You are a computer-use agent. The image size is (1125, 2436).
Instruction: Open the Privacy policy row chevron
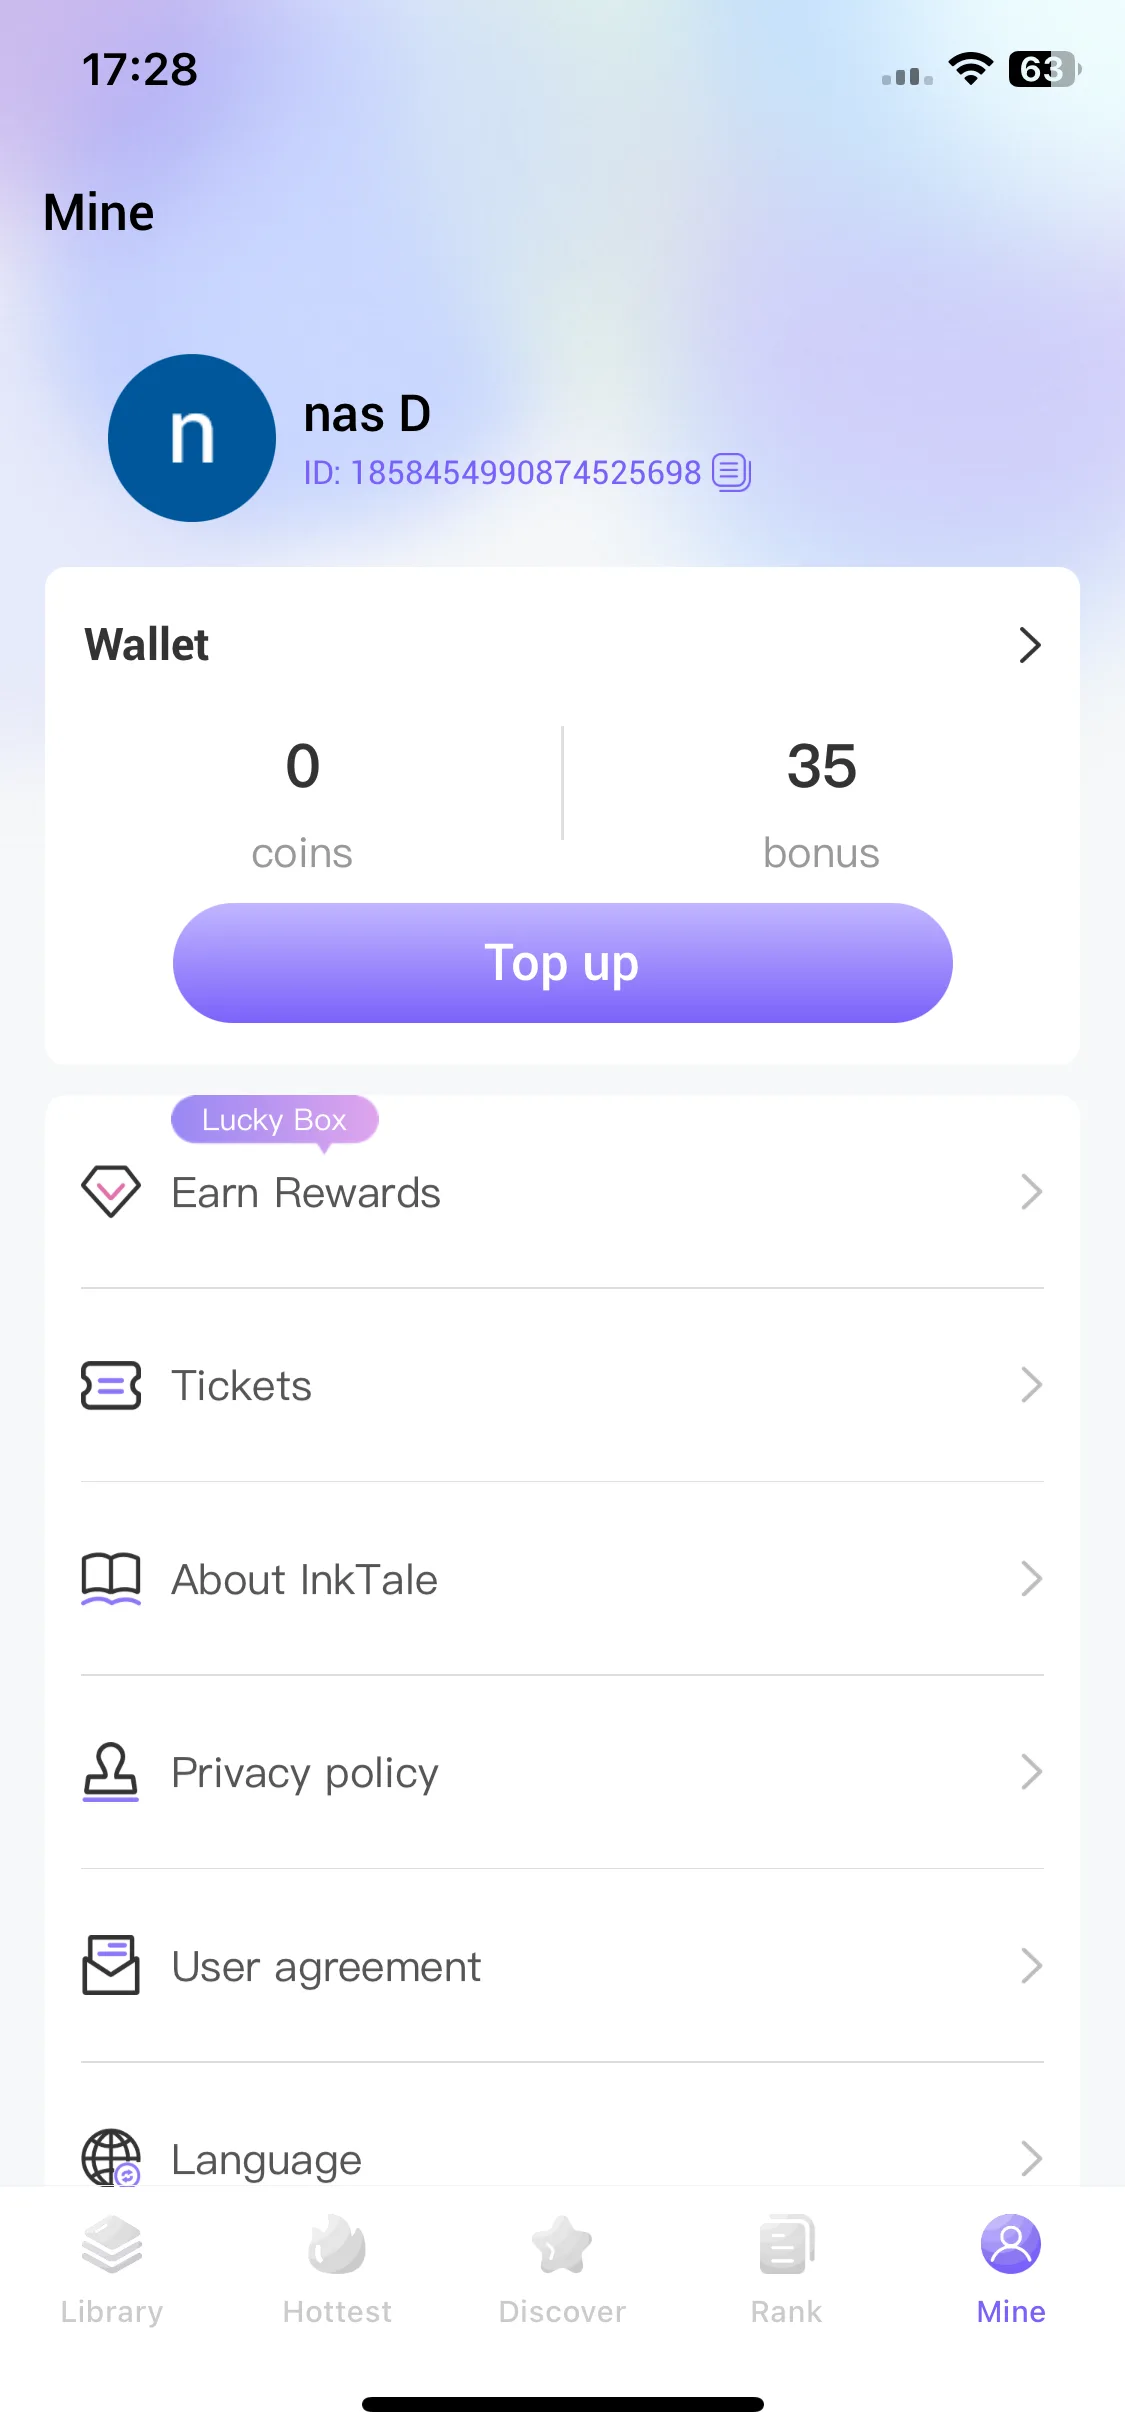point(1031,1772)
